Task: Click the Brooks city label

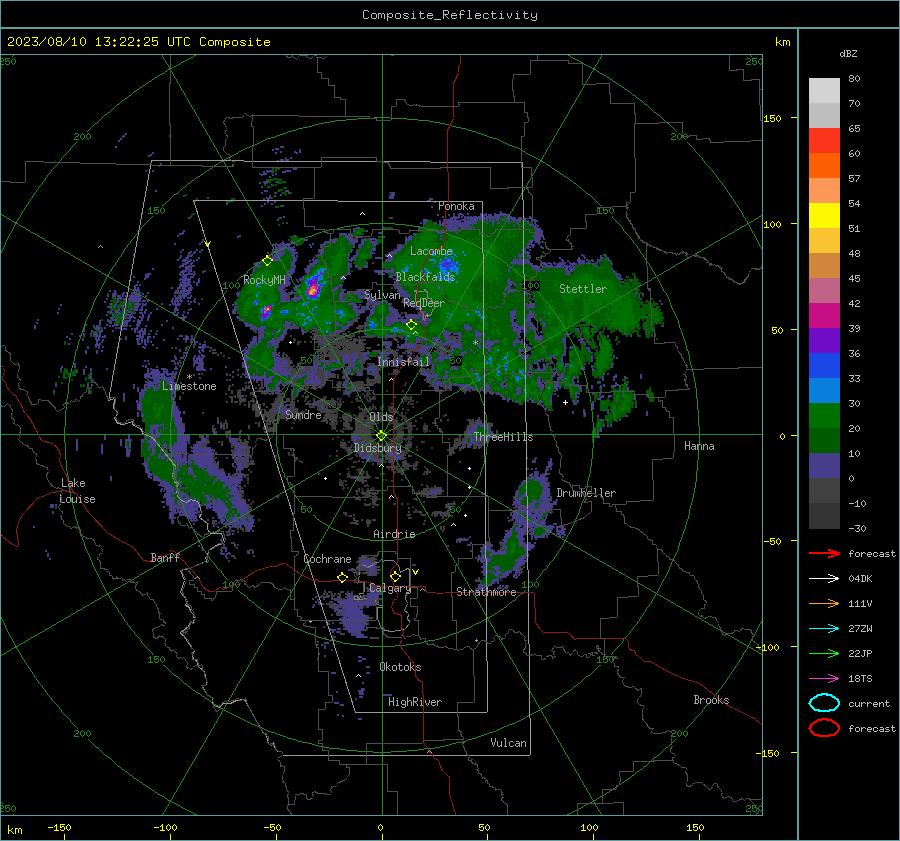Action: click(x=711, y=700)
